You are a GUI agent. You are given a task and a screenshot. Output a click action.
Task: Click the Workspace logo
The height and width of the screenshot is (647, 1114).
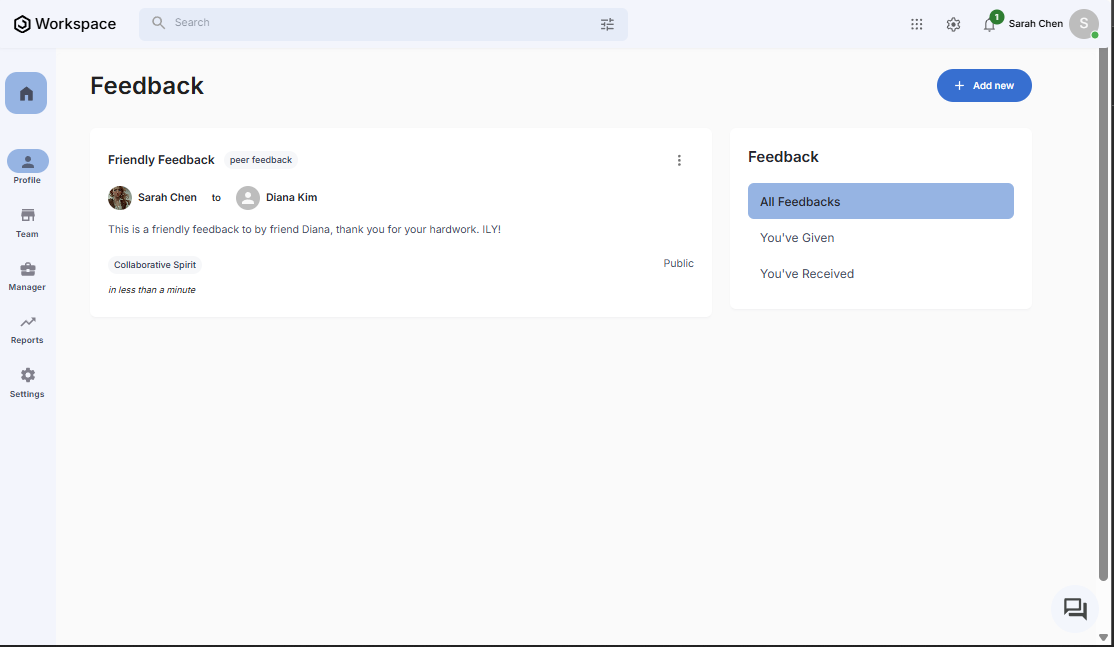coord(65,24)
